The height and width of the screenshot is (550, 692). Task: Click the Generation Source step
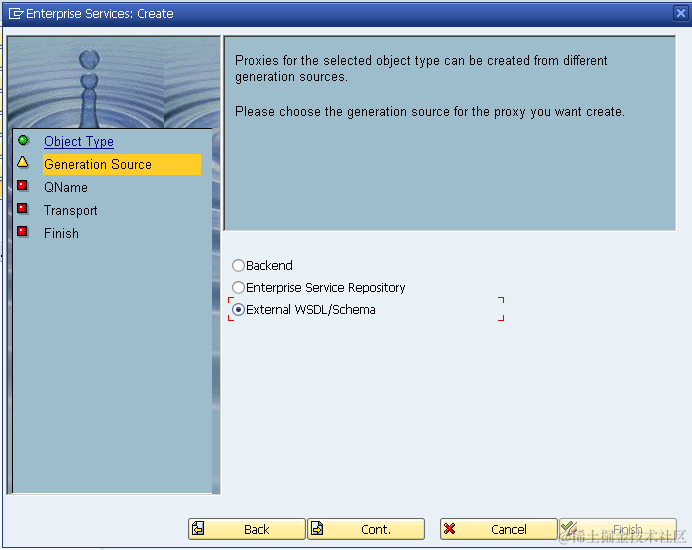(122, 164)
